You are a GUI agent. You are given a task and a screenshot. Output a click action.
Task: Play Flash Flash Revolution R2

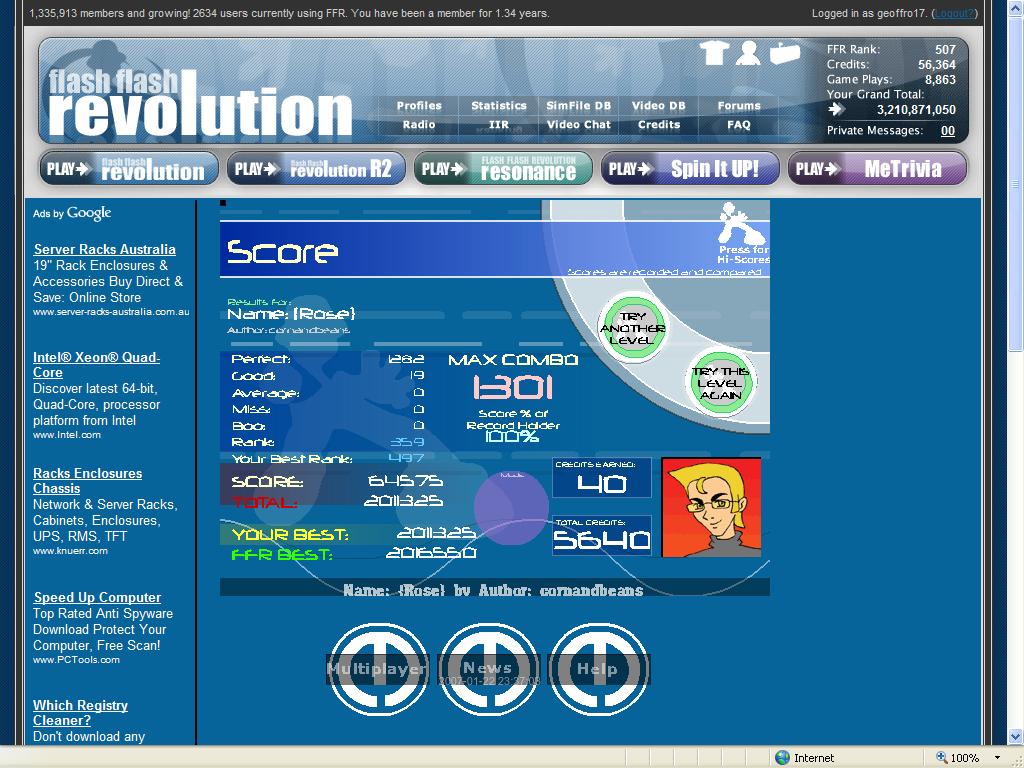click(316, 169)
